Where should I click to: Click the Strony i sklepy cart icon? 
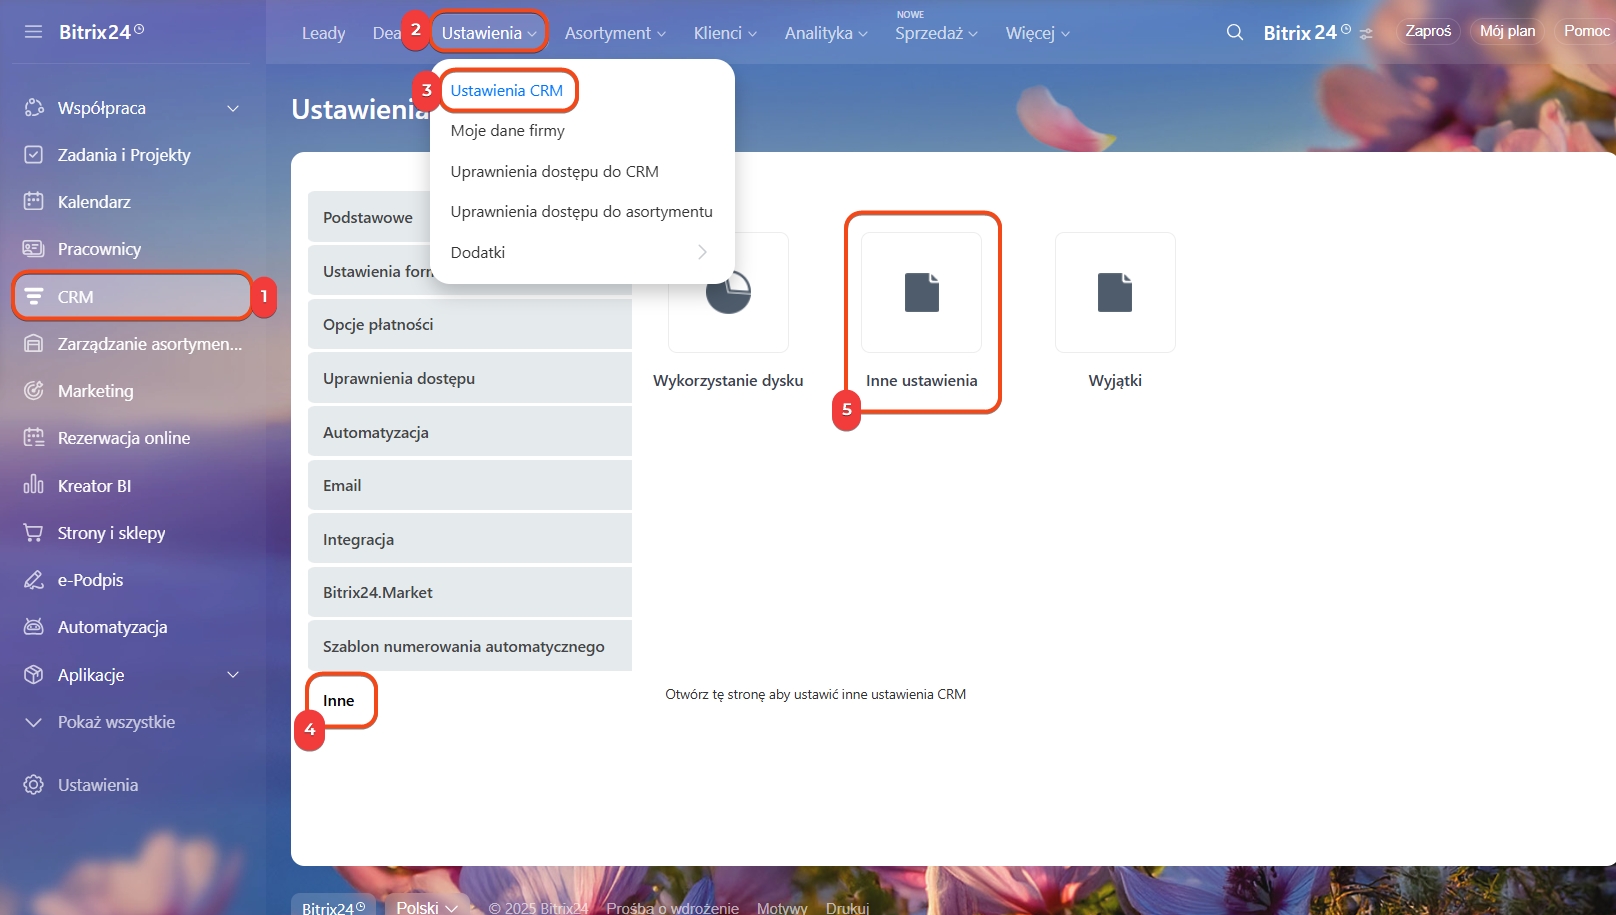(x=33, y=533)
